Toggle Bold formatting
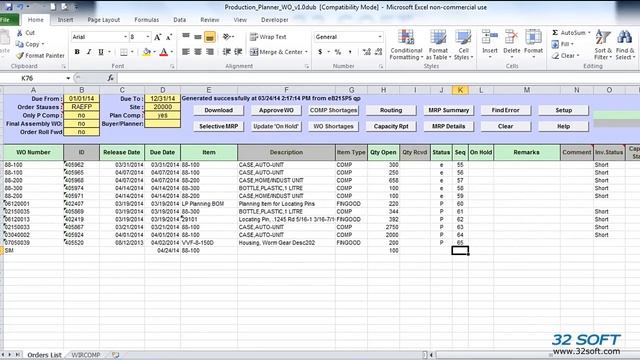 click(x=77, y=52)
